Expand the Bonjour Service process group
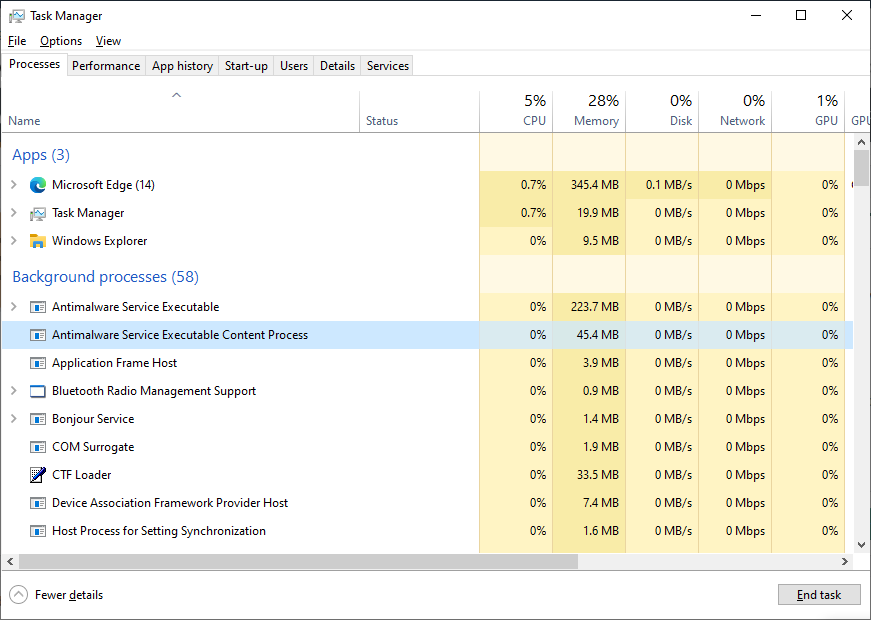The width and height of the screenshot is (871, 620). [x=14, y=419]
